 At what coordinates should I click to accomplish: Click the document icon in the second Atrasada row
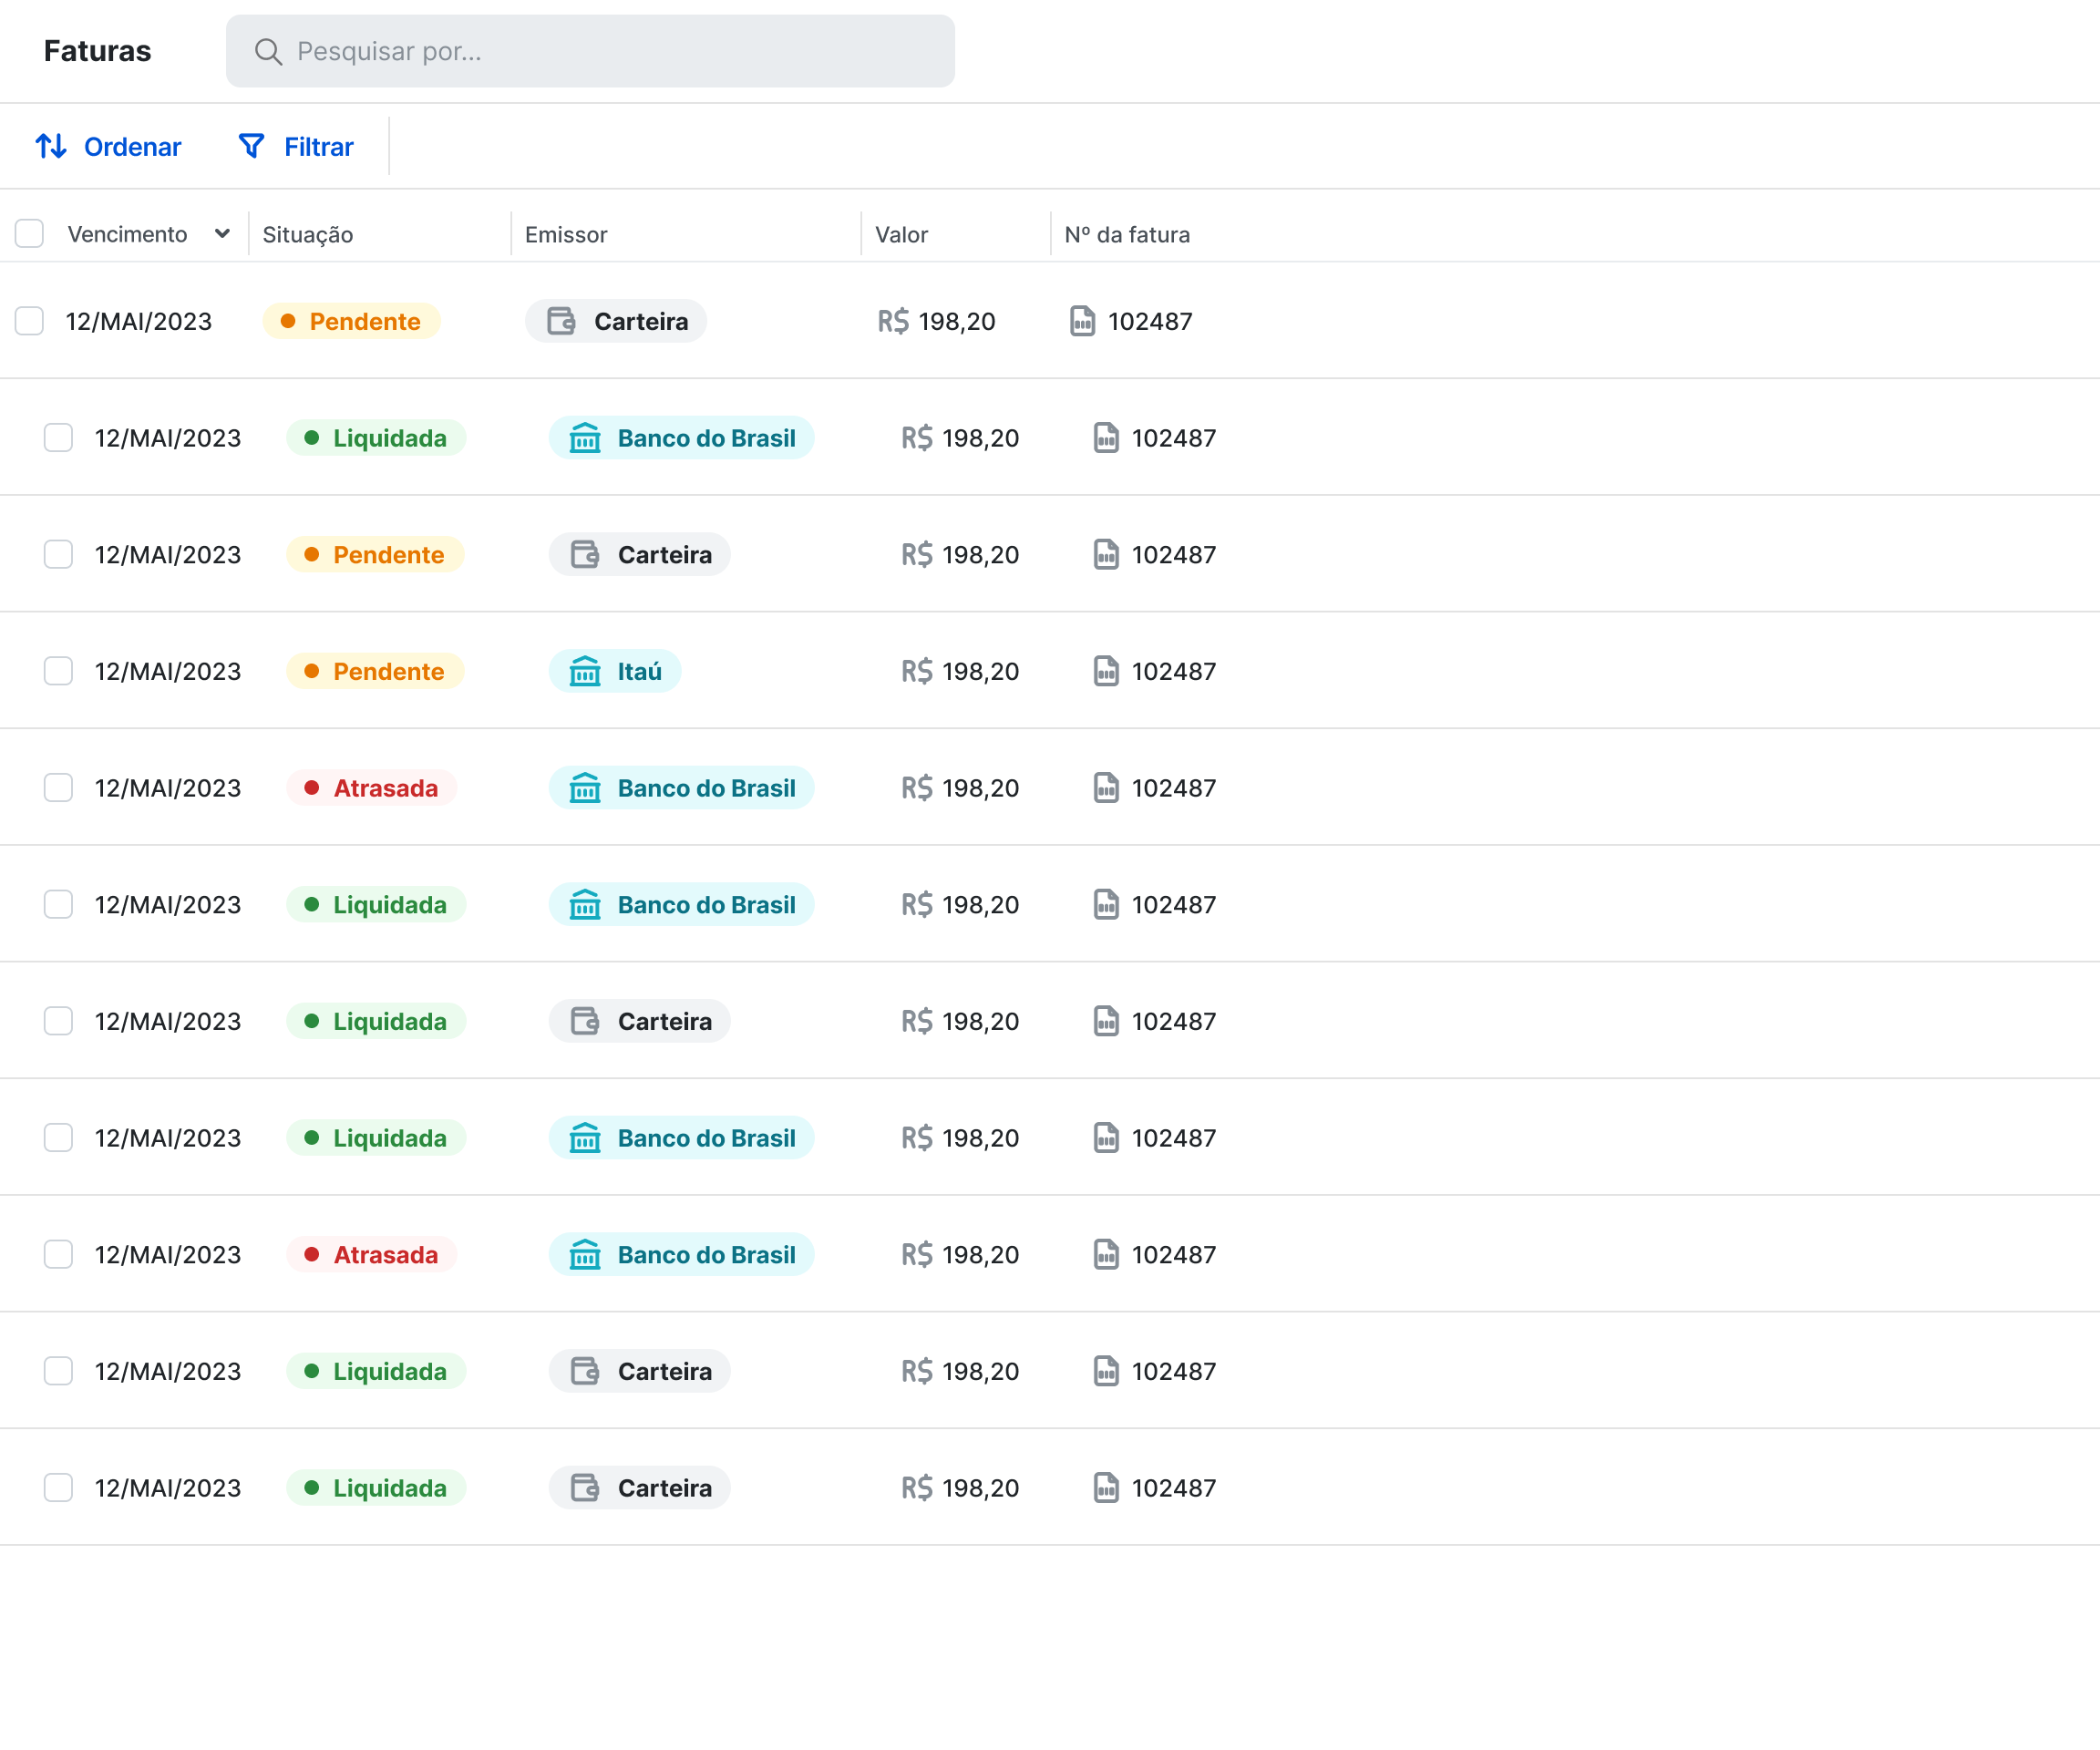[1106, 1254]
